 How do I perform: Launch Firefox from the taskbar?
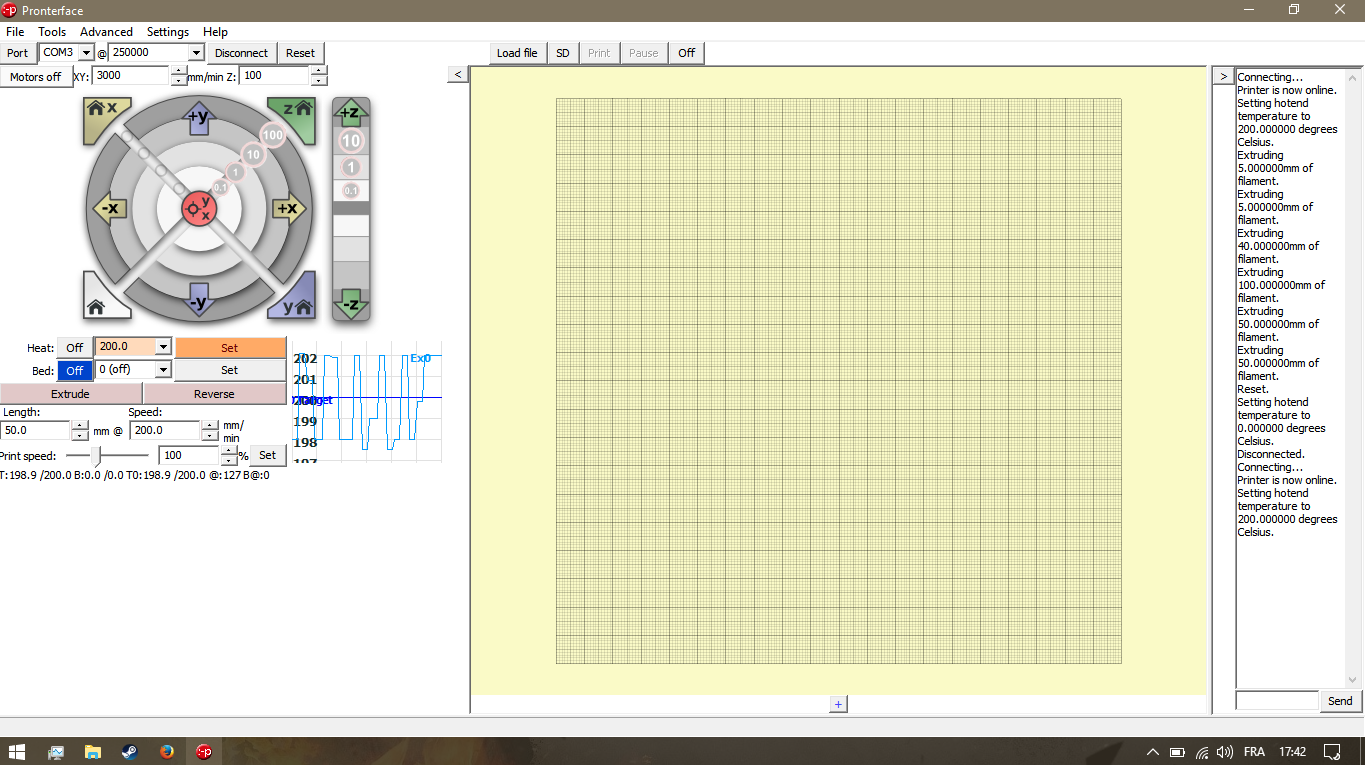pyautogui.click(x=167, y=752)
